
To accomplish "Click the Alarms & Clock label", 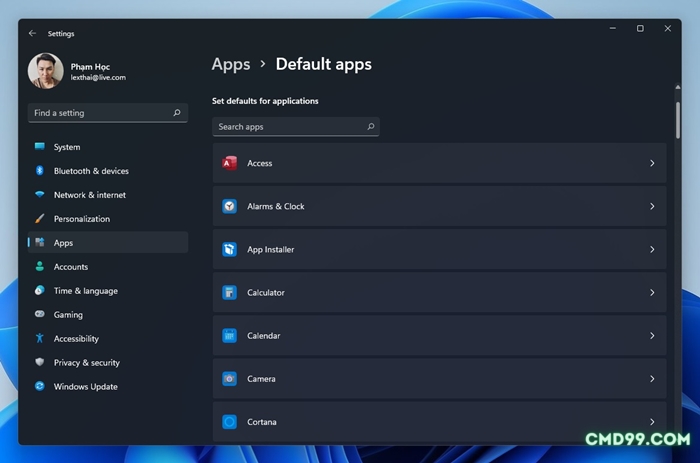I will (276, 207).
